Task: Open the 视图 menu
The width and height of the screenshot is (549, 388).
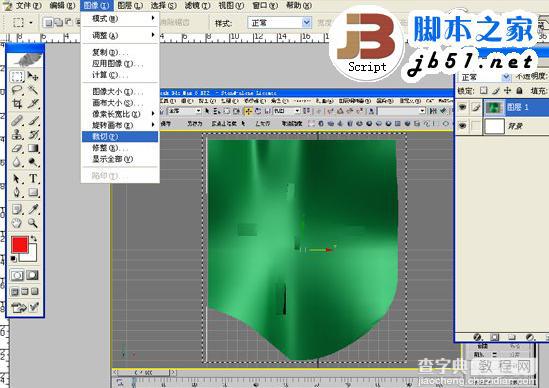Action: pos(231,6)
